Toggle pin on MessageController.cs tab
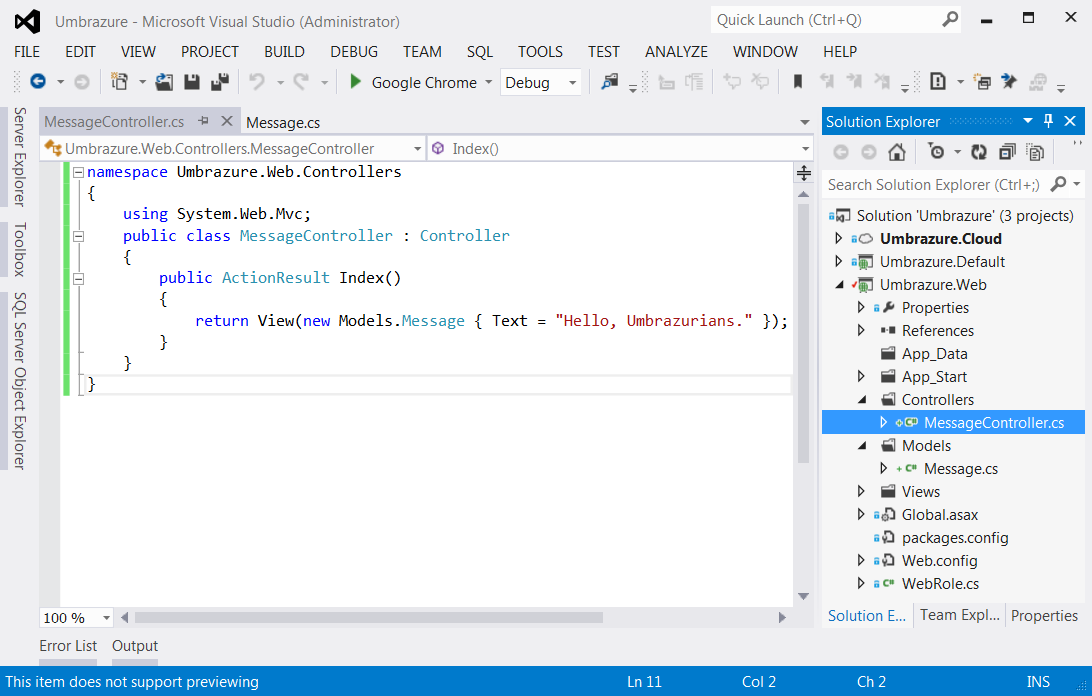The image size is (1092, 696). 204,121
